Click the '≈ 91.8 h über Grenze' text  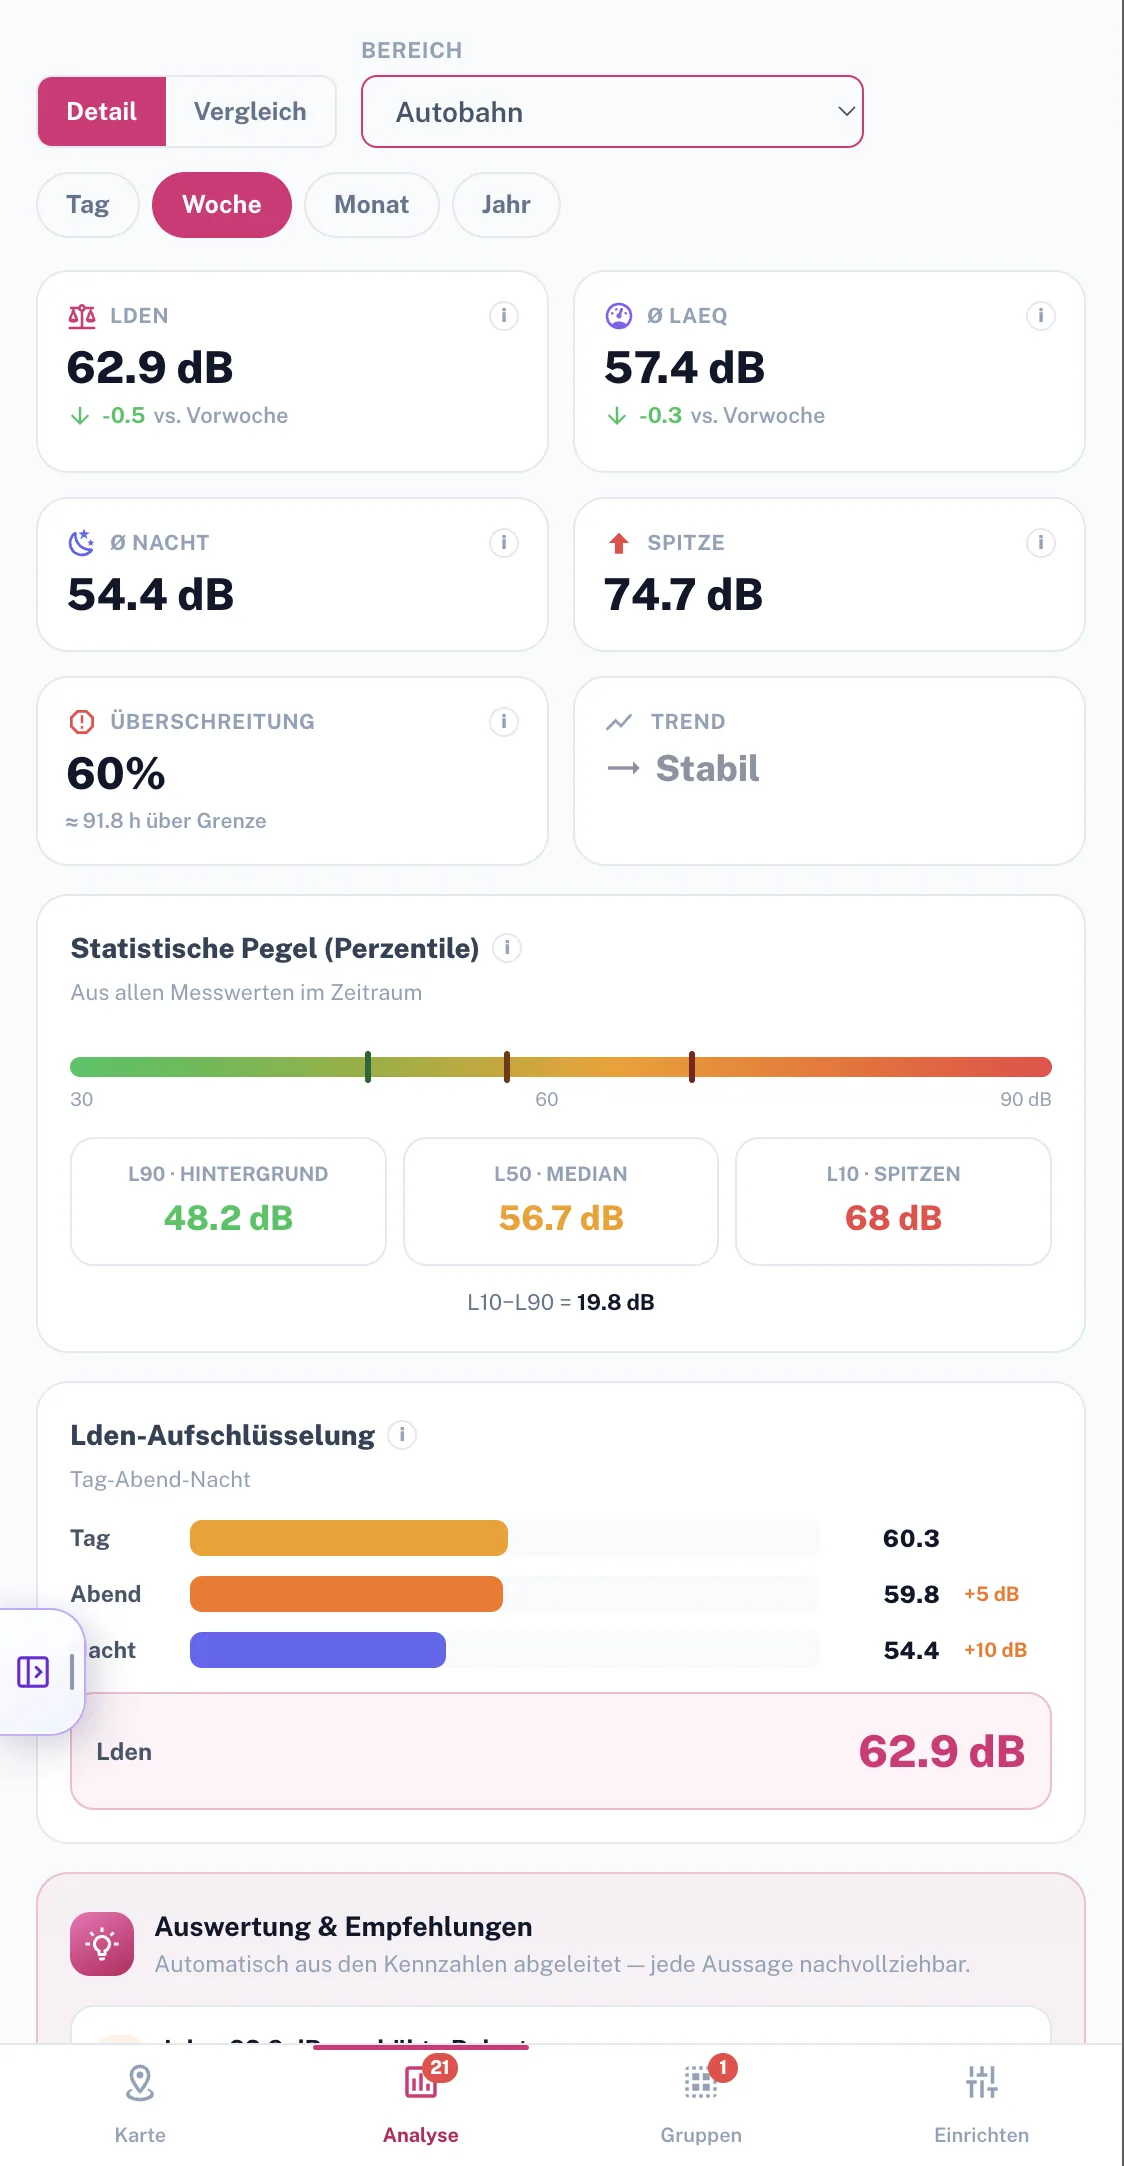(166, 821)
